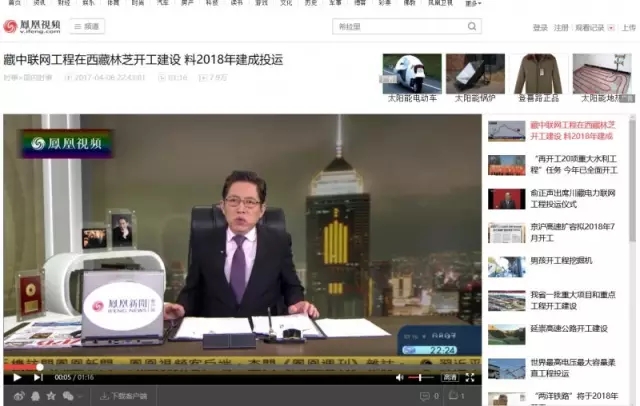The width and height of the screenshot is (640, 406).
Task: Click the related list scrollbar
Action: click(632, 180)
